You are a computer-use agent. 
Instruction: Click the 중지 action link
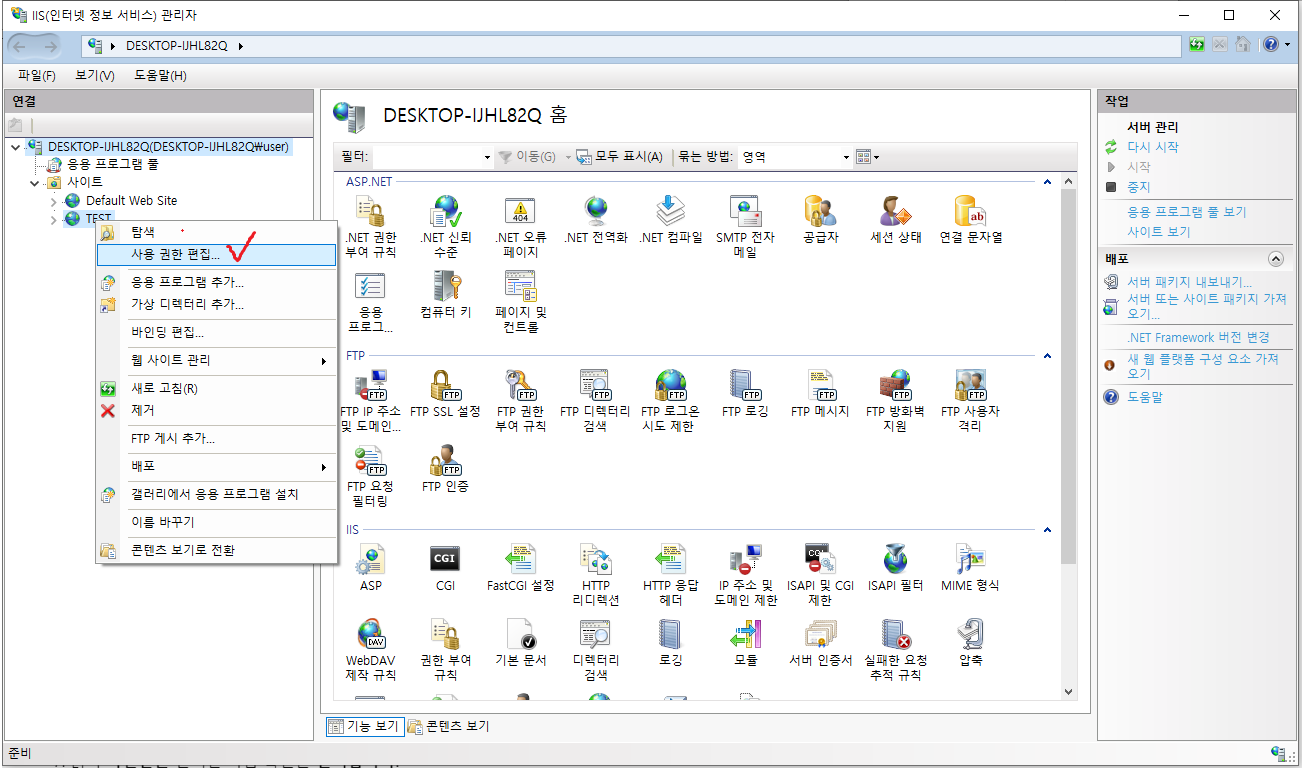pos(1139,187)
